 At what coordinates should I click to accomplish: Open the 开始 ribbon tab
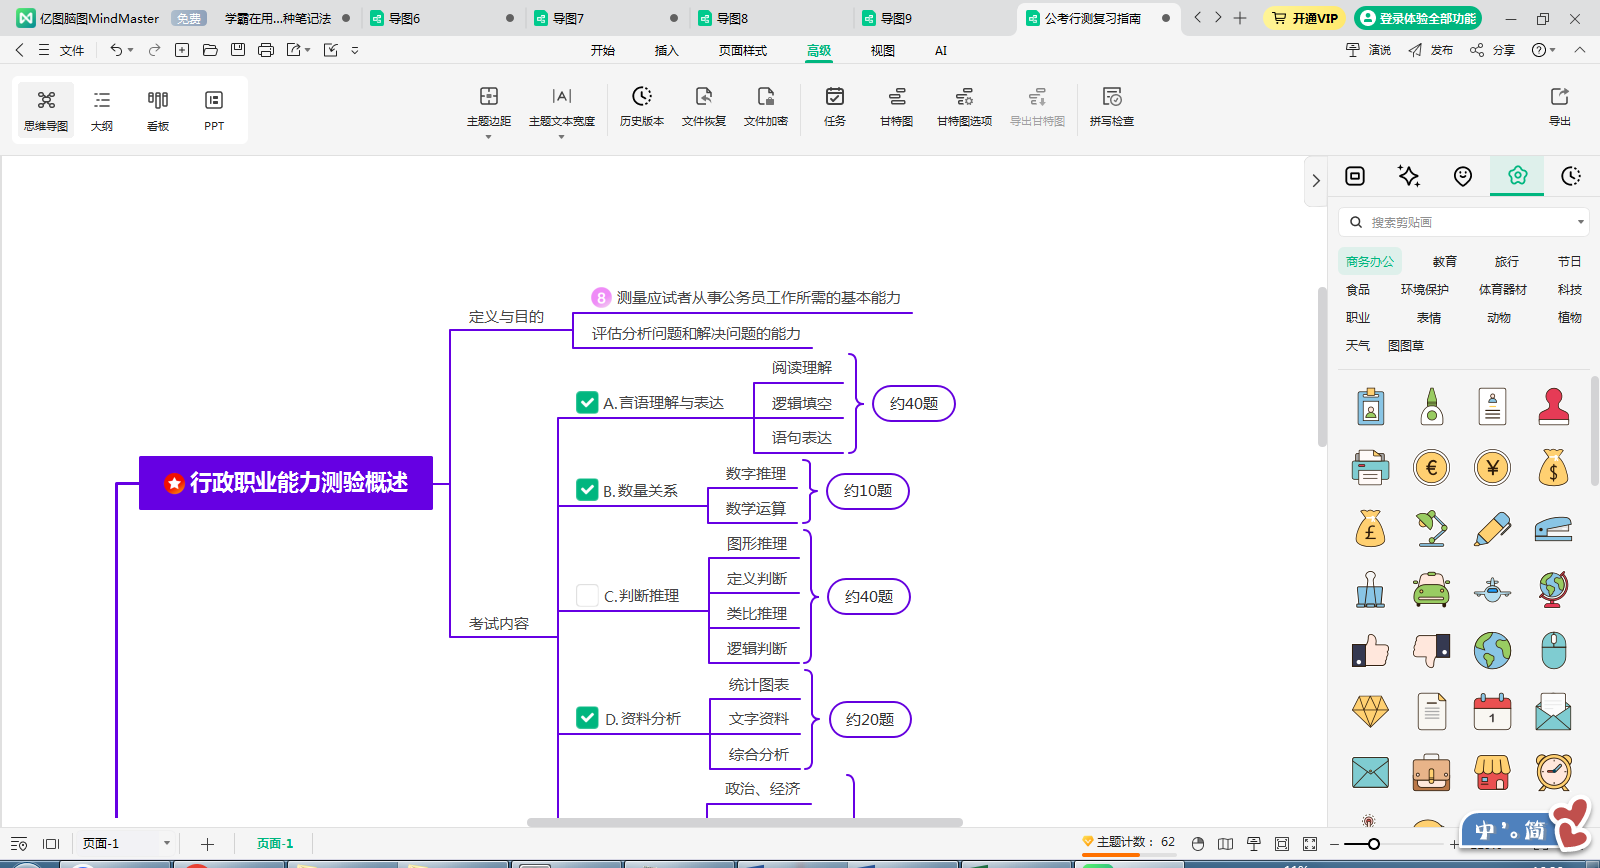[x=603, y=50]
